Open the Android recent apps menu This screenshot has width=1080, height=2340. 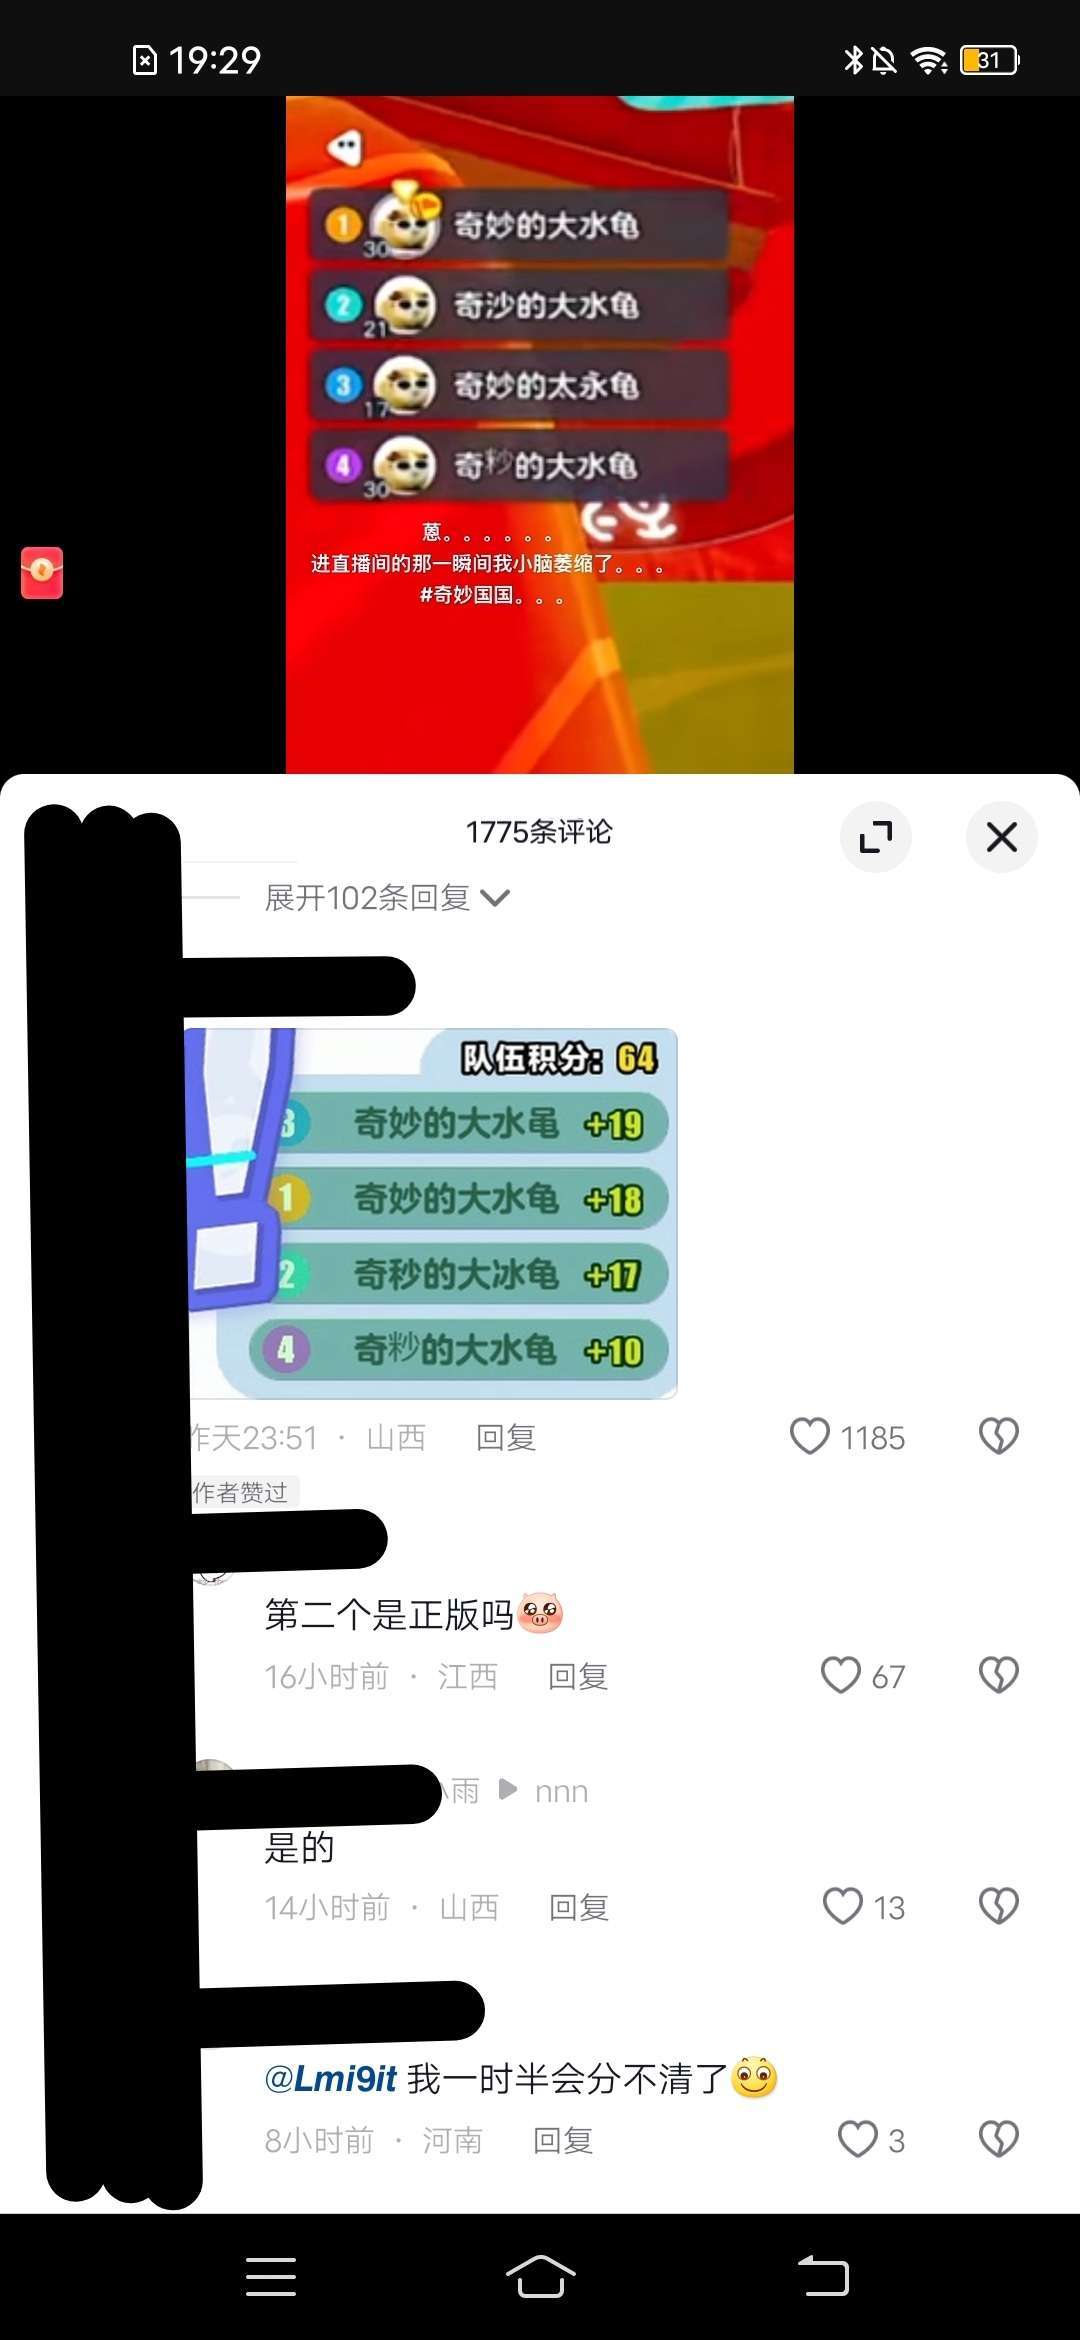[x=271, y=2277]
